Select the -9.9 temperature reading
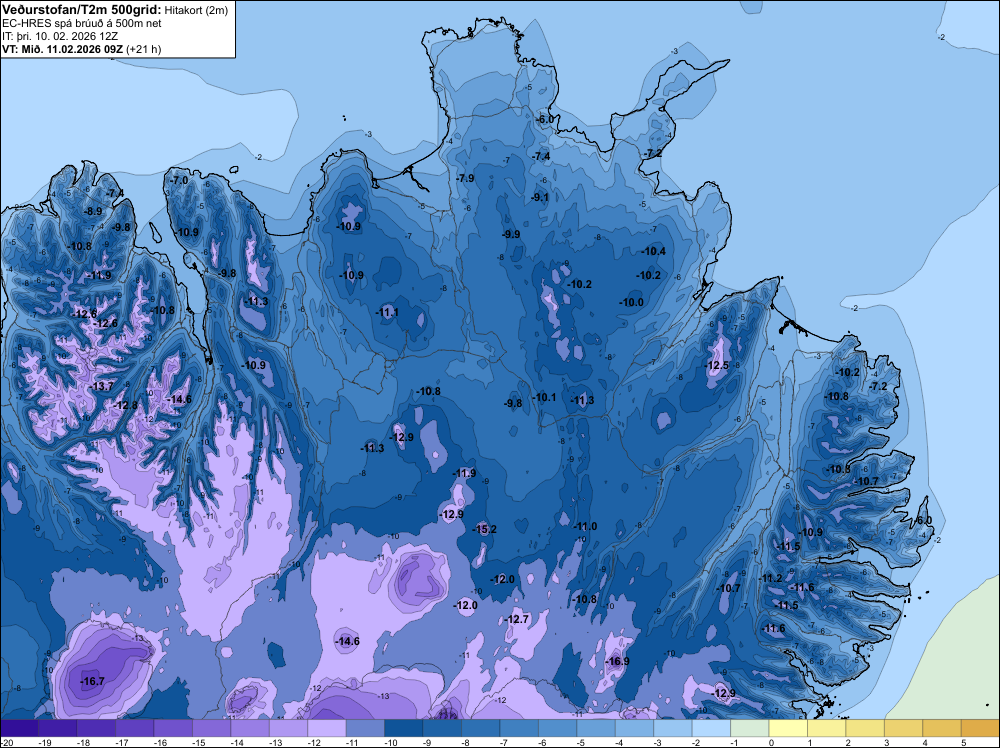Image resolution: width=1000 pixels, height=748 pixels. [x=511, y=234]
